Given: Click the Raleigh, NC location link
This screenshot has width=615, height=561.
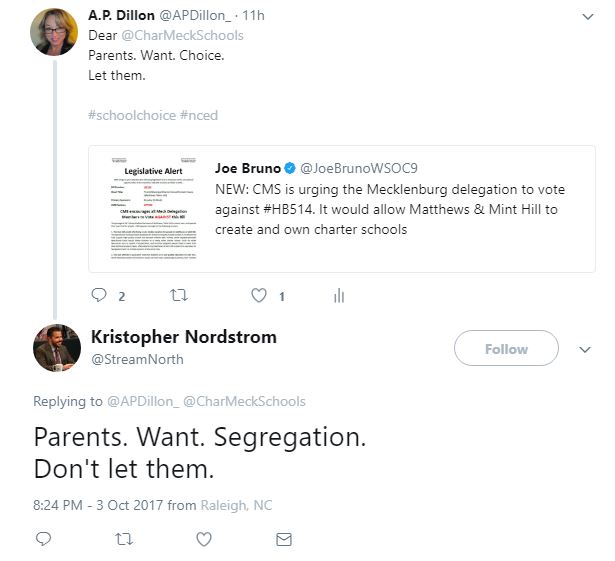Looking at the screenshot, I should (235, 505).
